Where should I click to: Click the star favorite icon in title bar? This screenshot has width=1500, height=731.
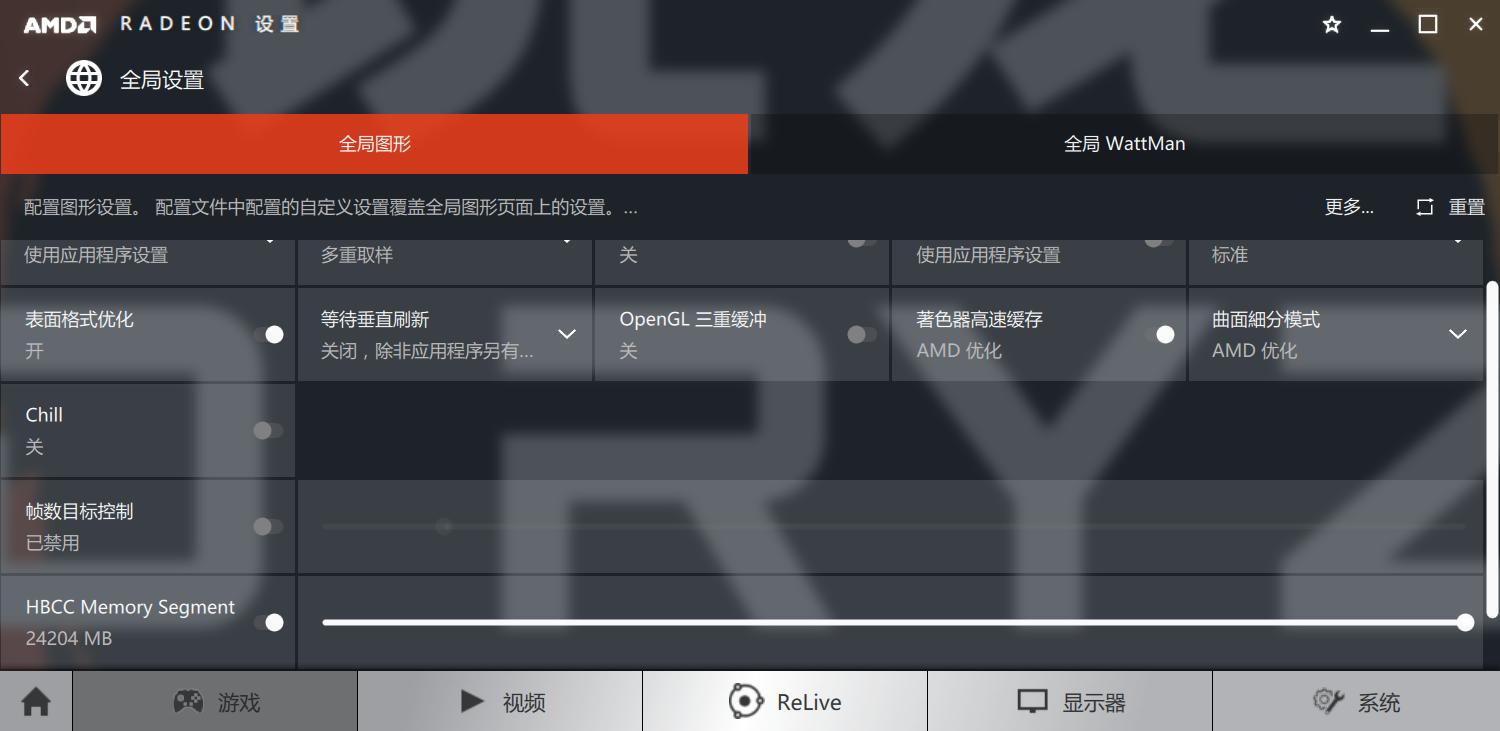tap(1331, 23)
